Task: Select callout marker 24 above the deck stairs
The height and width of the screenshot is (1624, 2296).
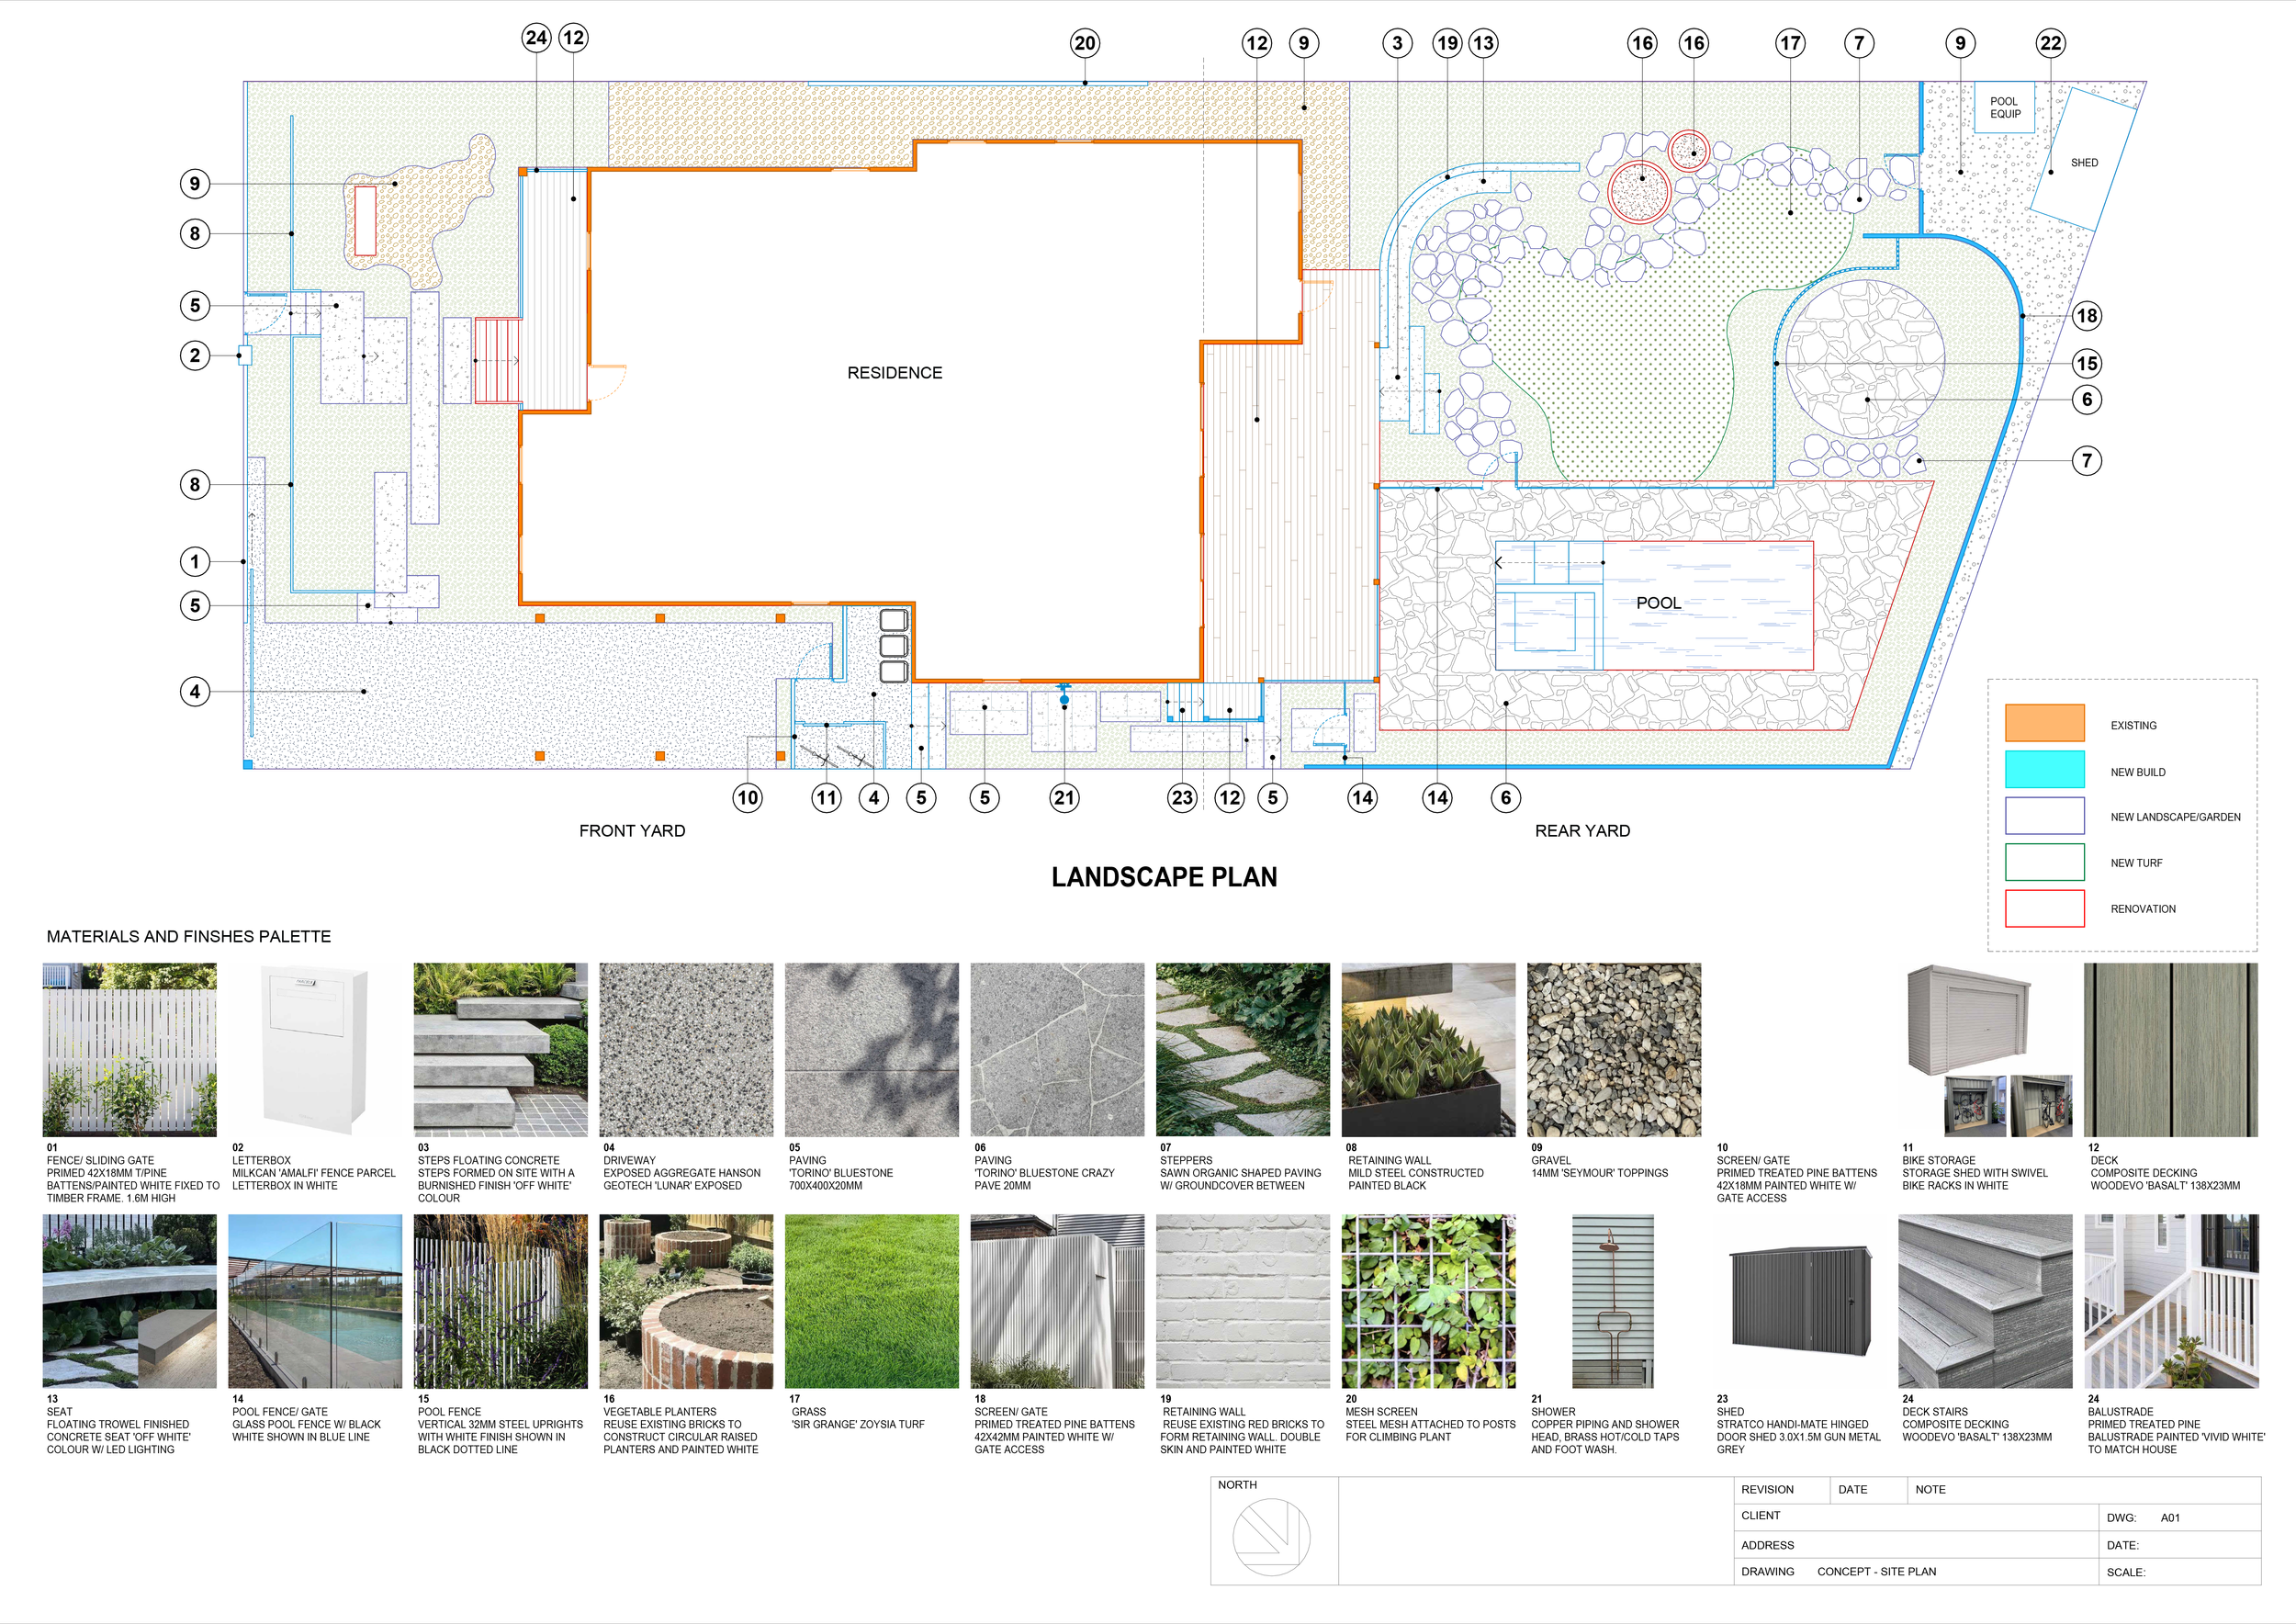Action: 536,37
